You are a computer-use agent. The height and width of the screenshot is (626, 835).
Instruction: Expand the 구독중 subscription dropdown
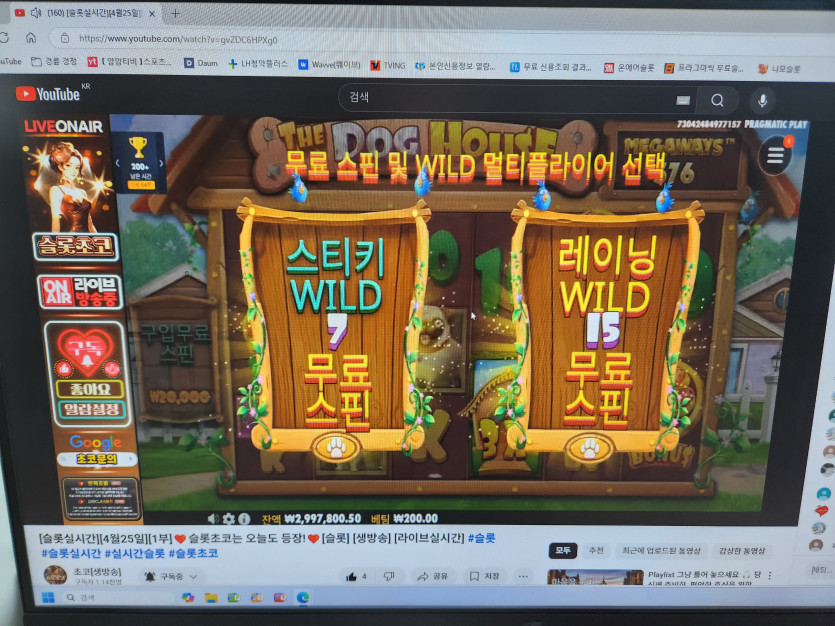tap(171, 576)
